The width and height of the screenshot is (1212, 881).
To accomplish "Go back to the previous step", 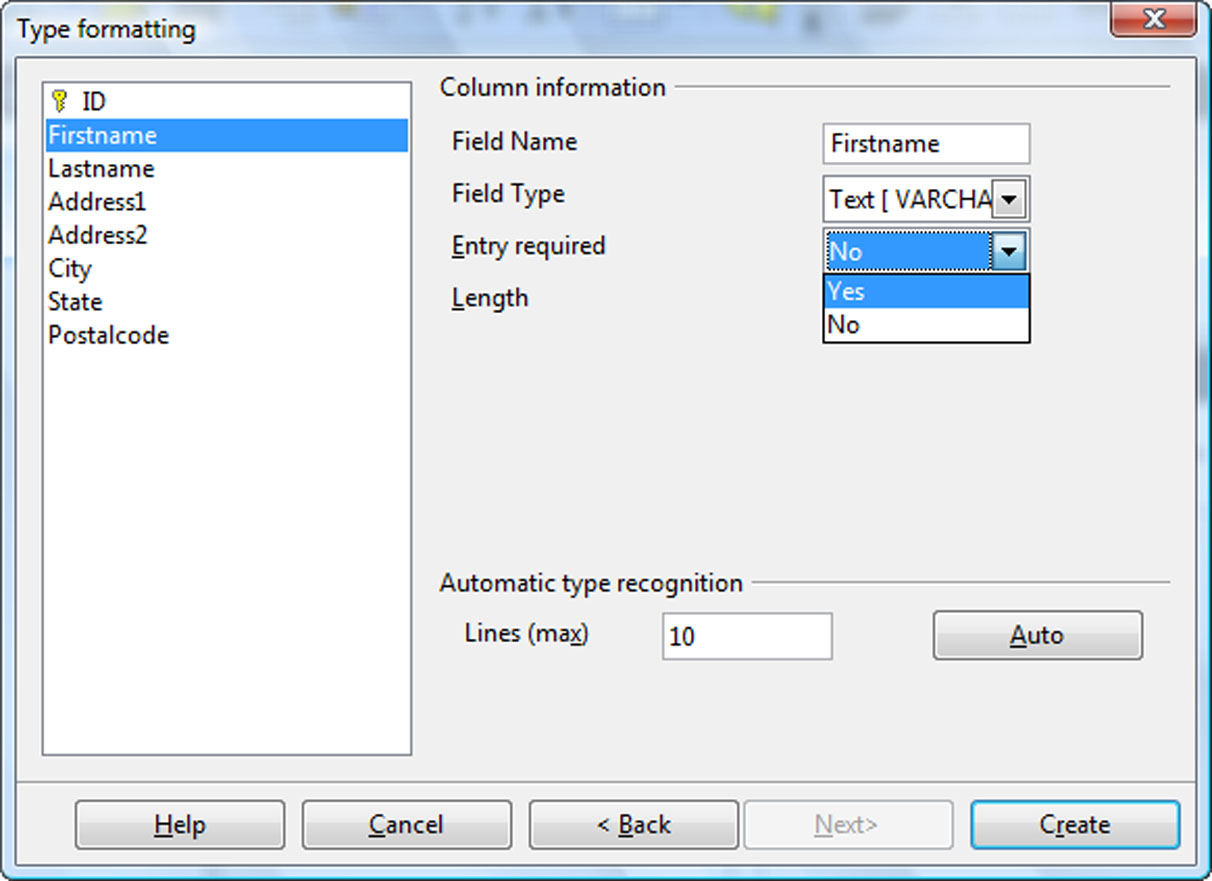I will point(633,825).
